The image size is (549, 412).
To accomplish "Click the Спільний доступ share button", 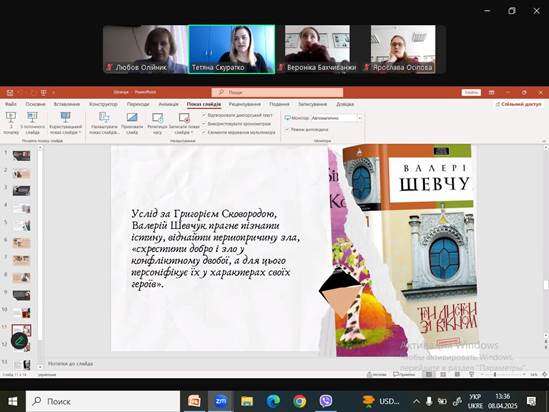I will (x=519, y=104).
